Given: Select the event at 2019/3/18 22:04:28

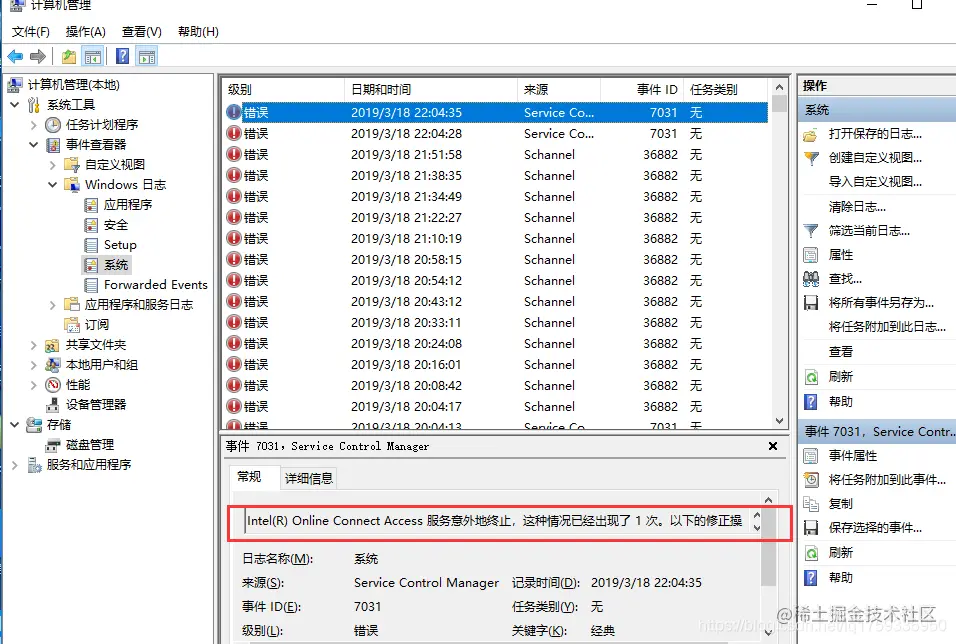Looking at the screenshot, I should pyautogui.click(x=496, y=134).
